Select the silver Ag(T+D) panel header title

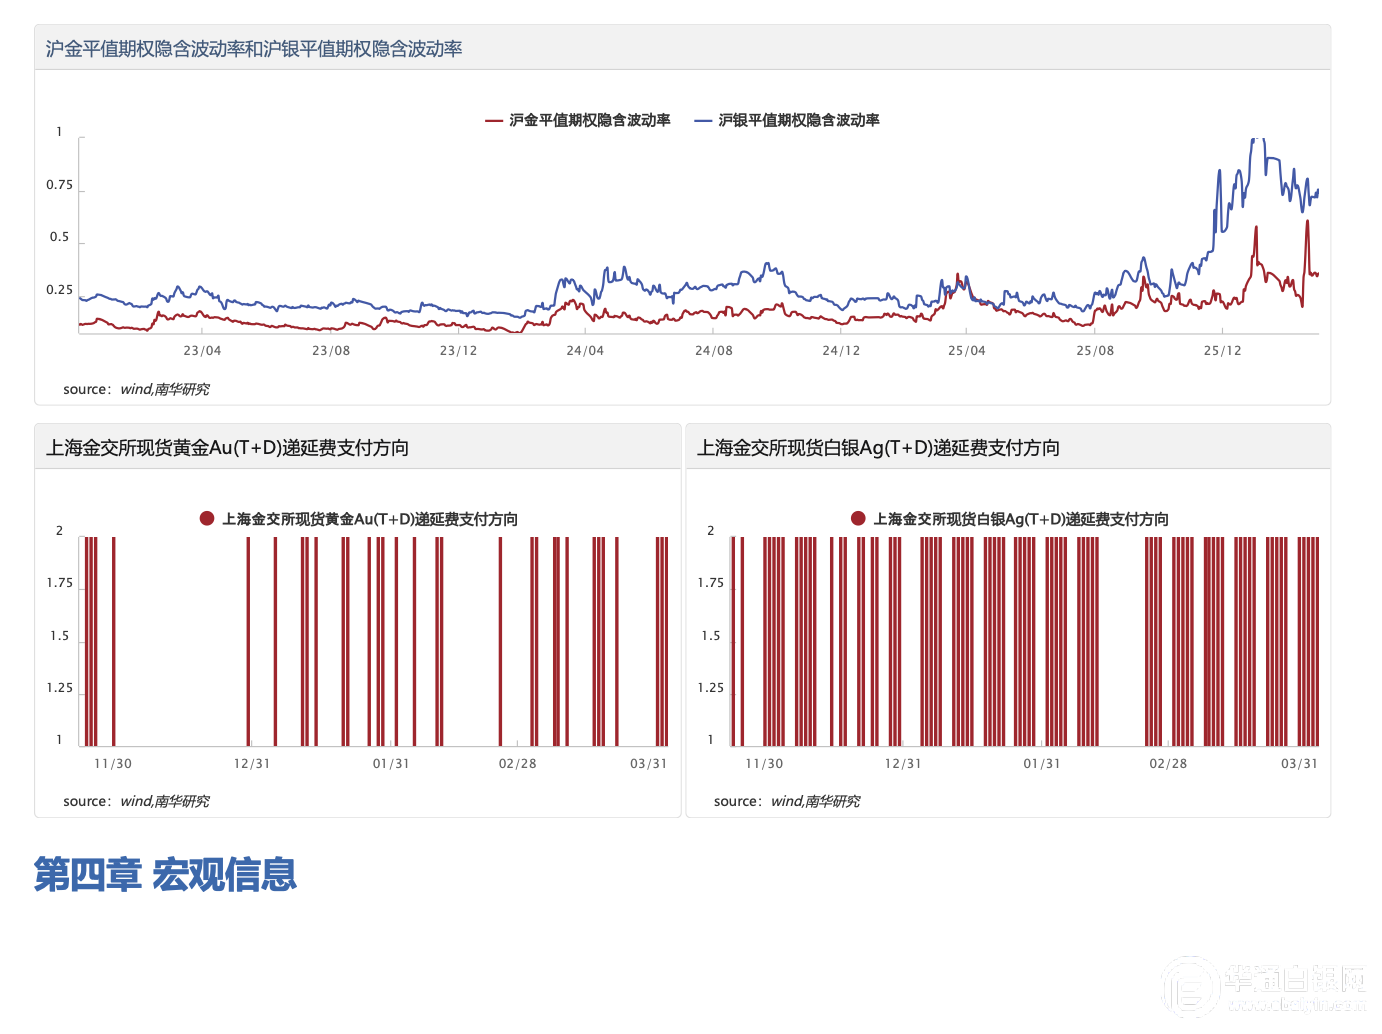(x=878, y=448)
